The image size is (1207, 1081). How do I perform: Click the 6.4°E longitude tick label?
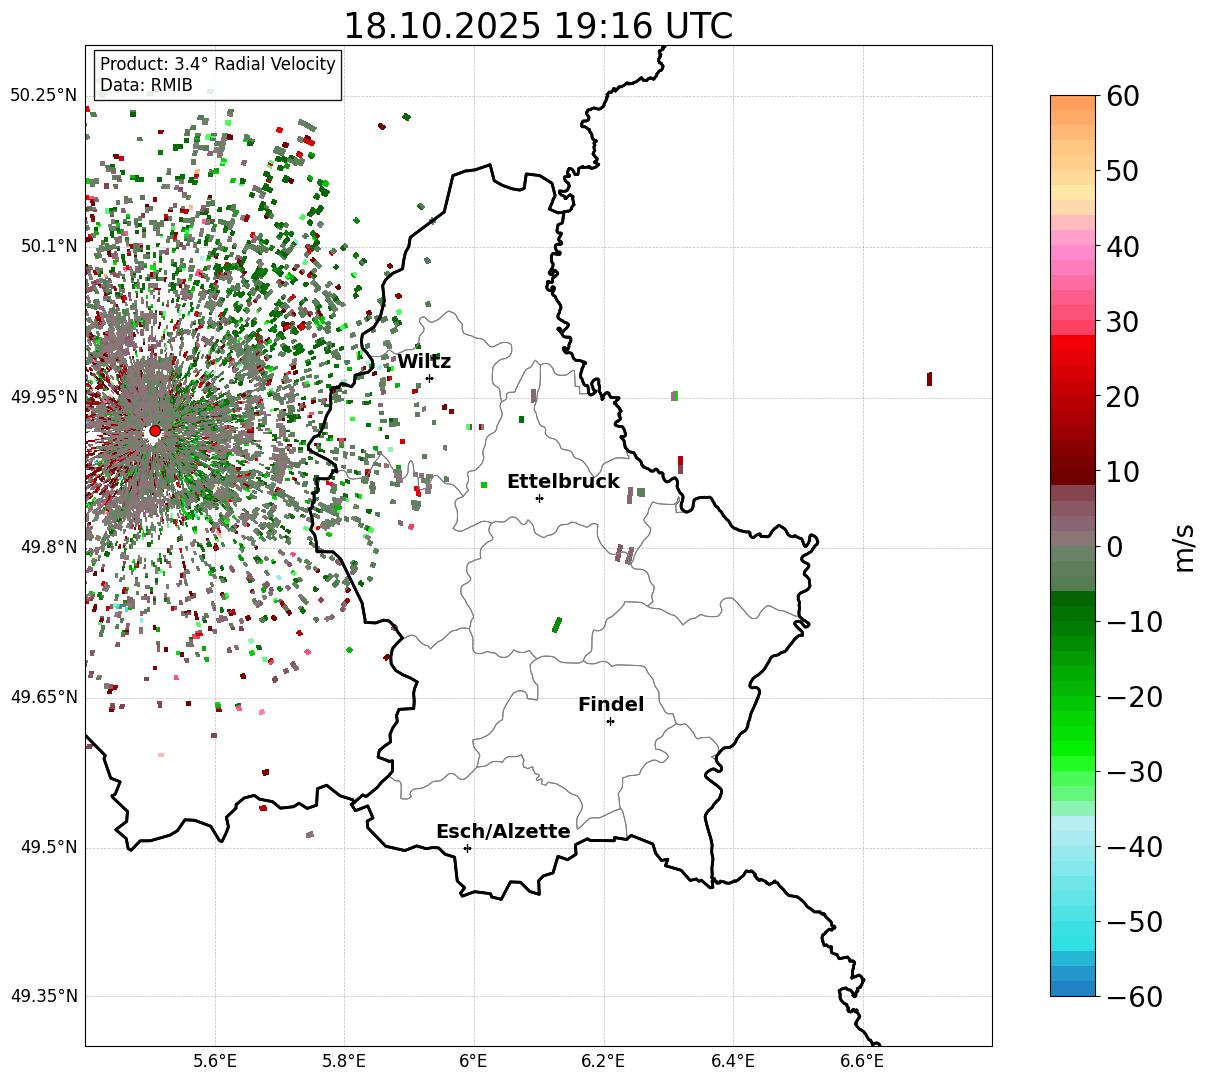click(x=732, y=1061)
